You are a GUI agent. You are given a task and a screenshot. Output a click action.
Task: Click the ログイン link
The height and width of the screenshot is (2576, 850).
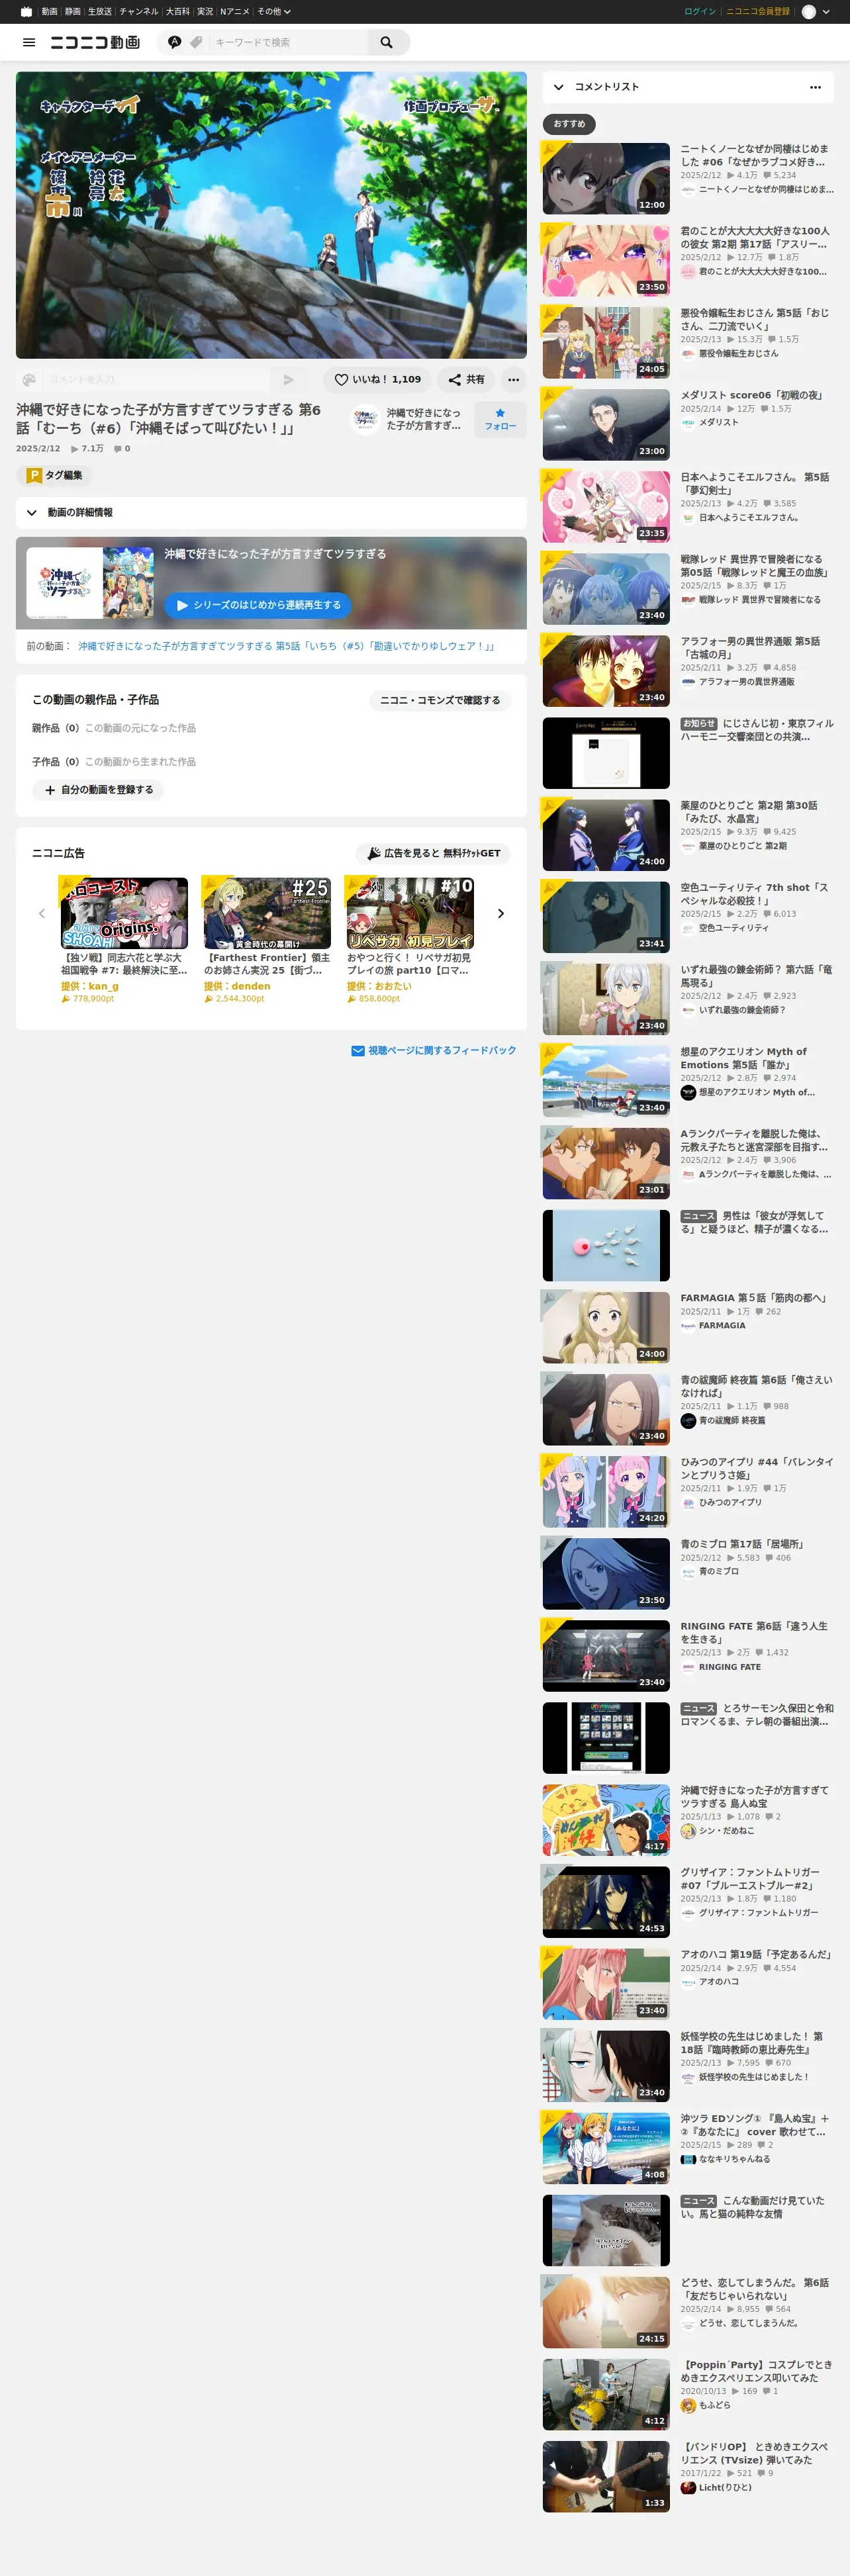(700, 12)
